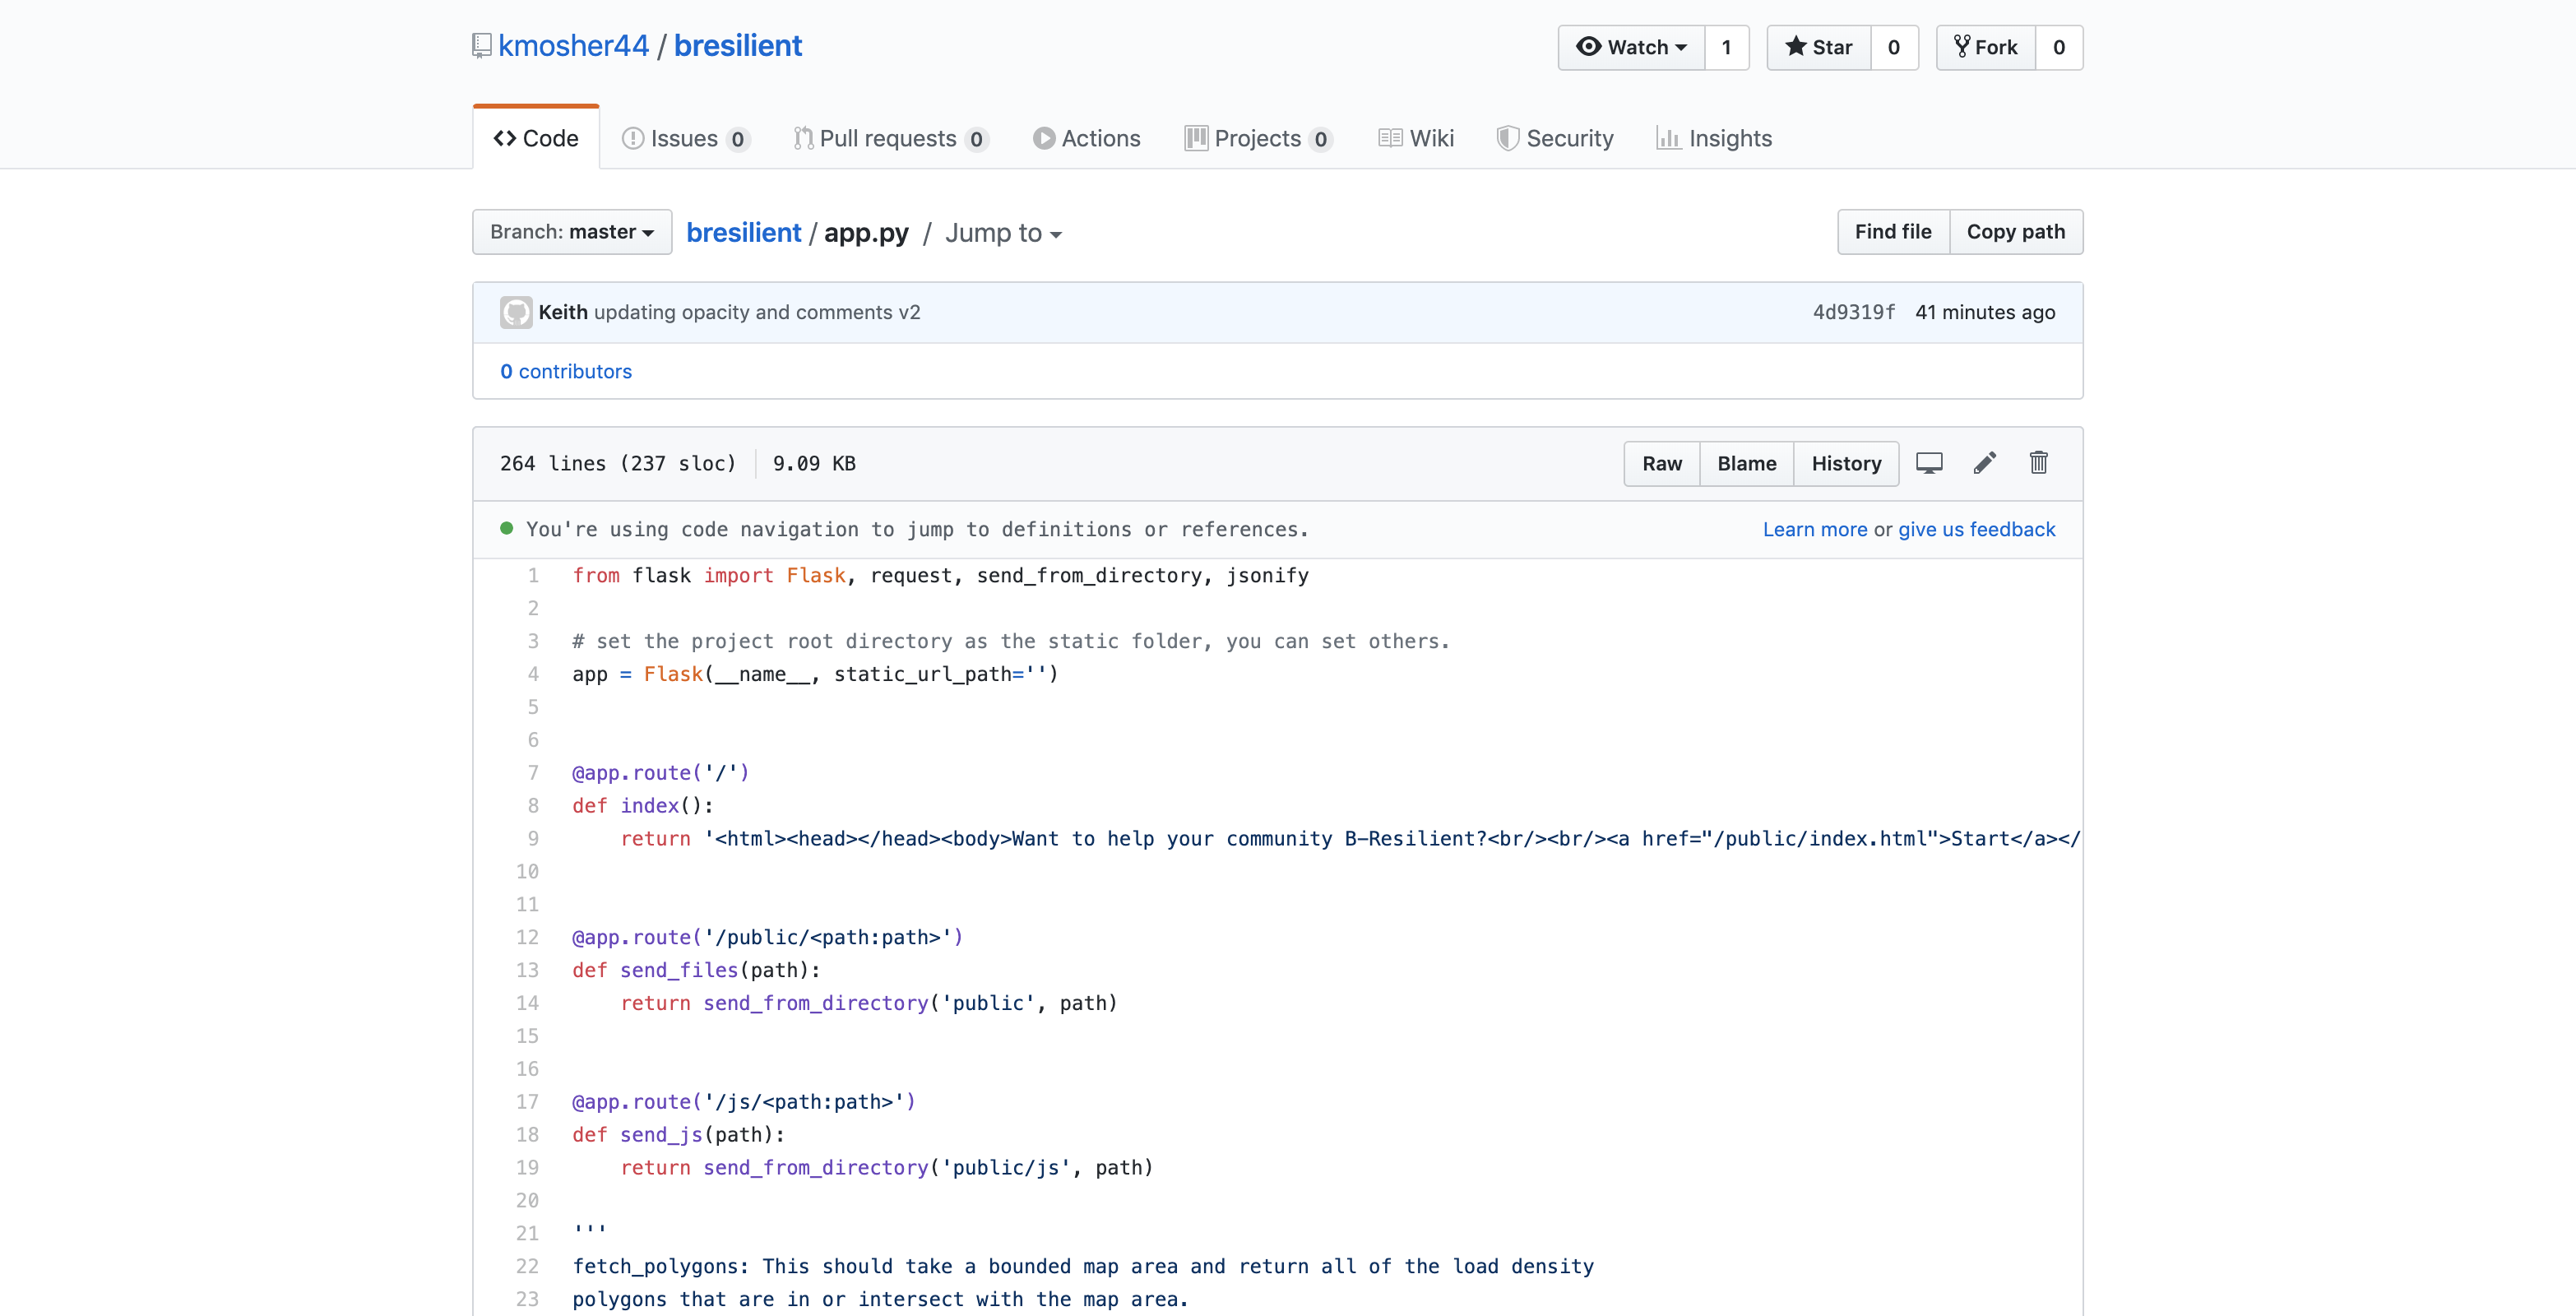Expand the Jump to menu
2576x1316 pixels.
click(1003, 233)
